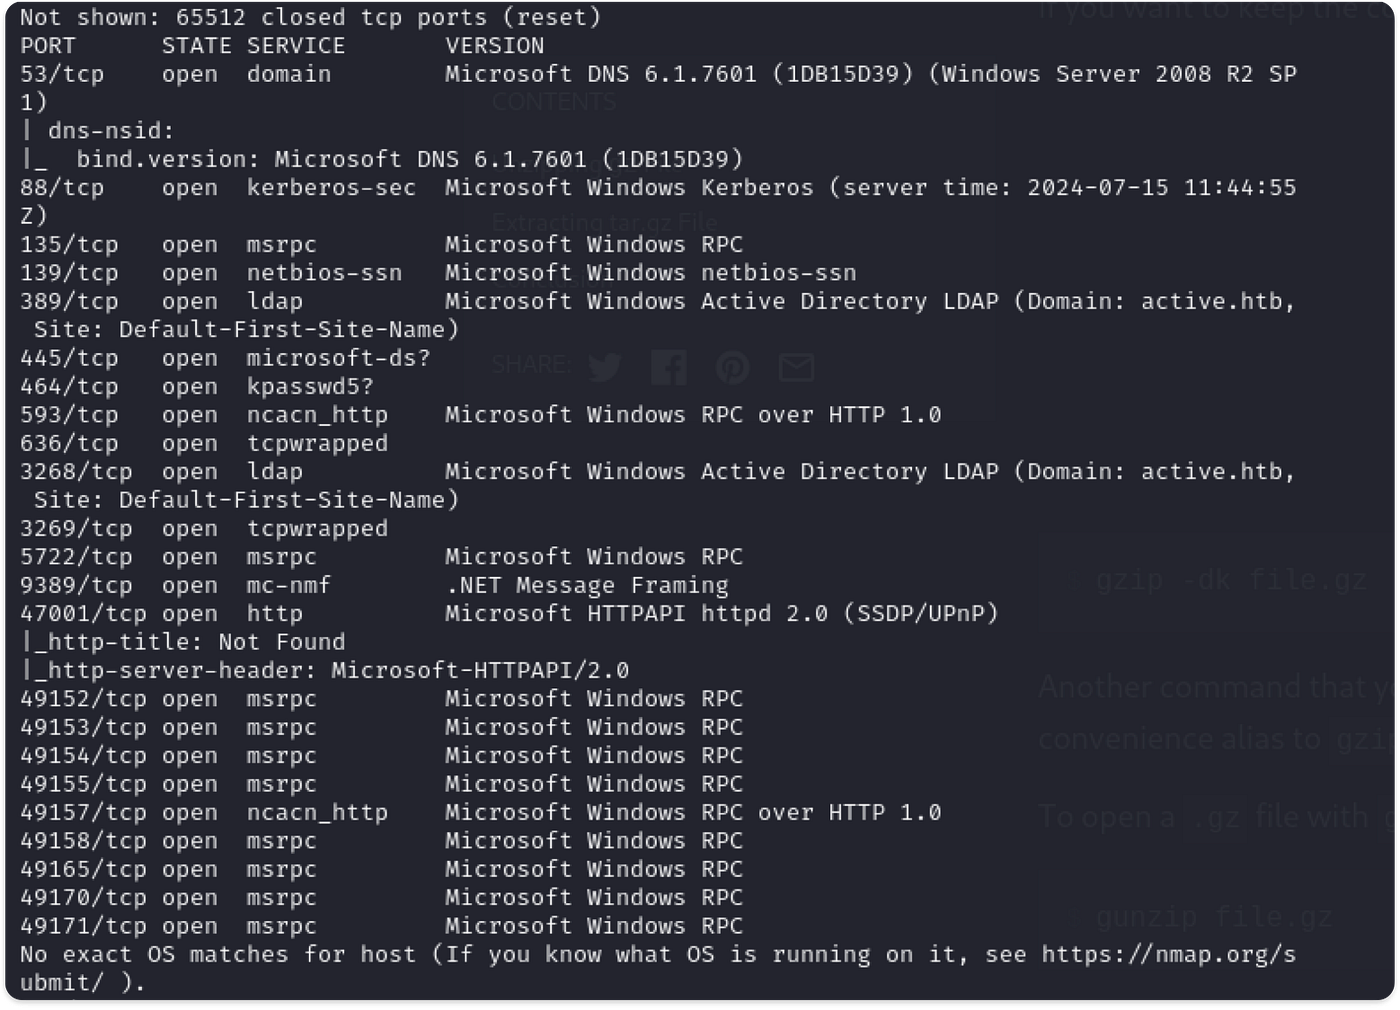This screenshot has width=1400, height=1010.
Task: Click the 47001/tcp http port line
Action: 509,613
